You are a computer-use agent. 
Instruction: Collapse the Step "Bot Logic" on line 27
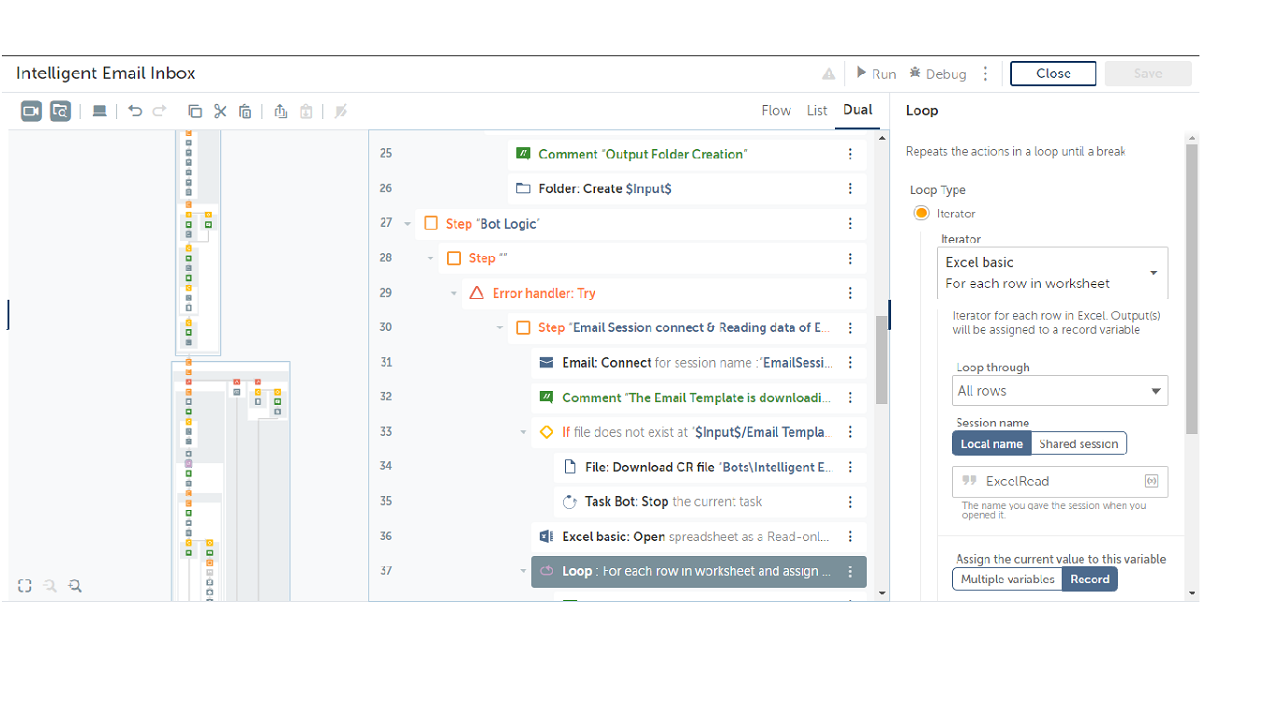point(408,224)
